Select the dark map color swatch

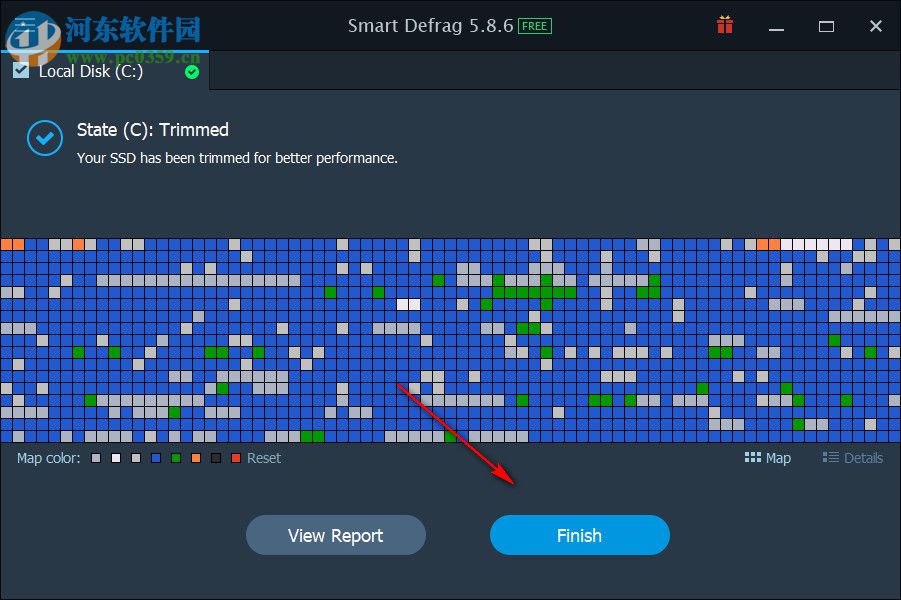[x=214, y=457]
